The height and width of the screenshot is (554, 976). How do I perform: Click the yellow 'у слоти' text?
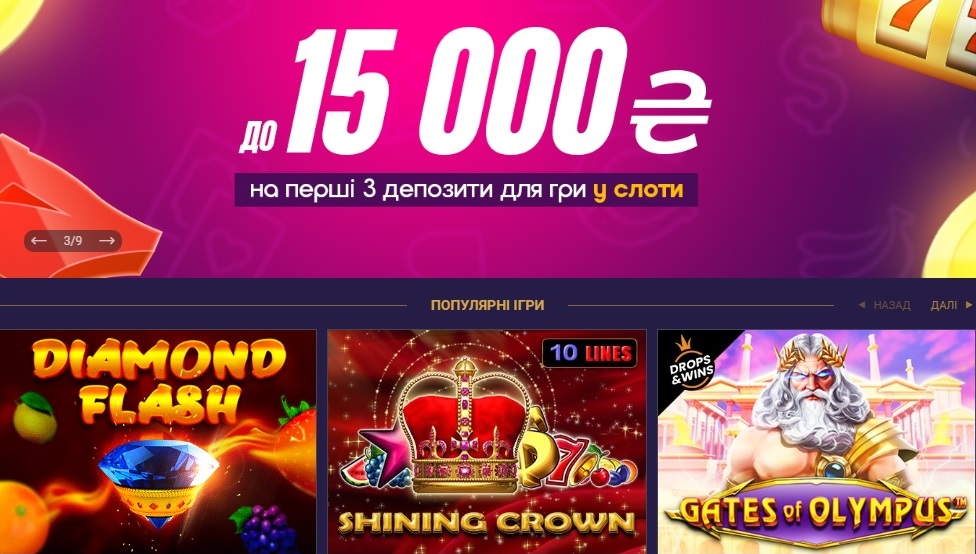coord(638,189)
